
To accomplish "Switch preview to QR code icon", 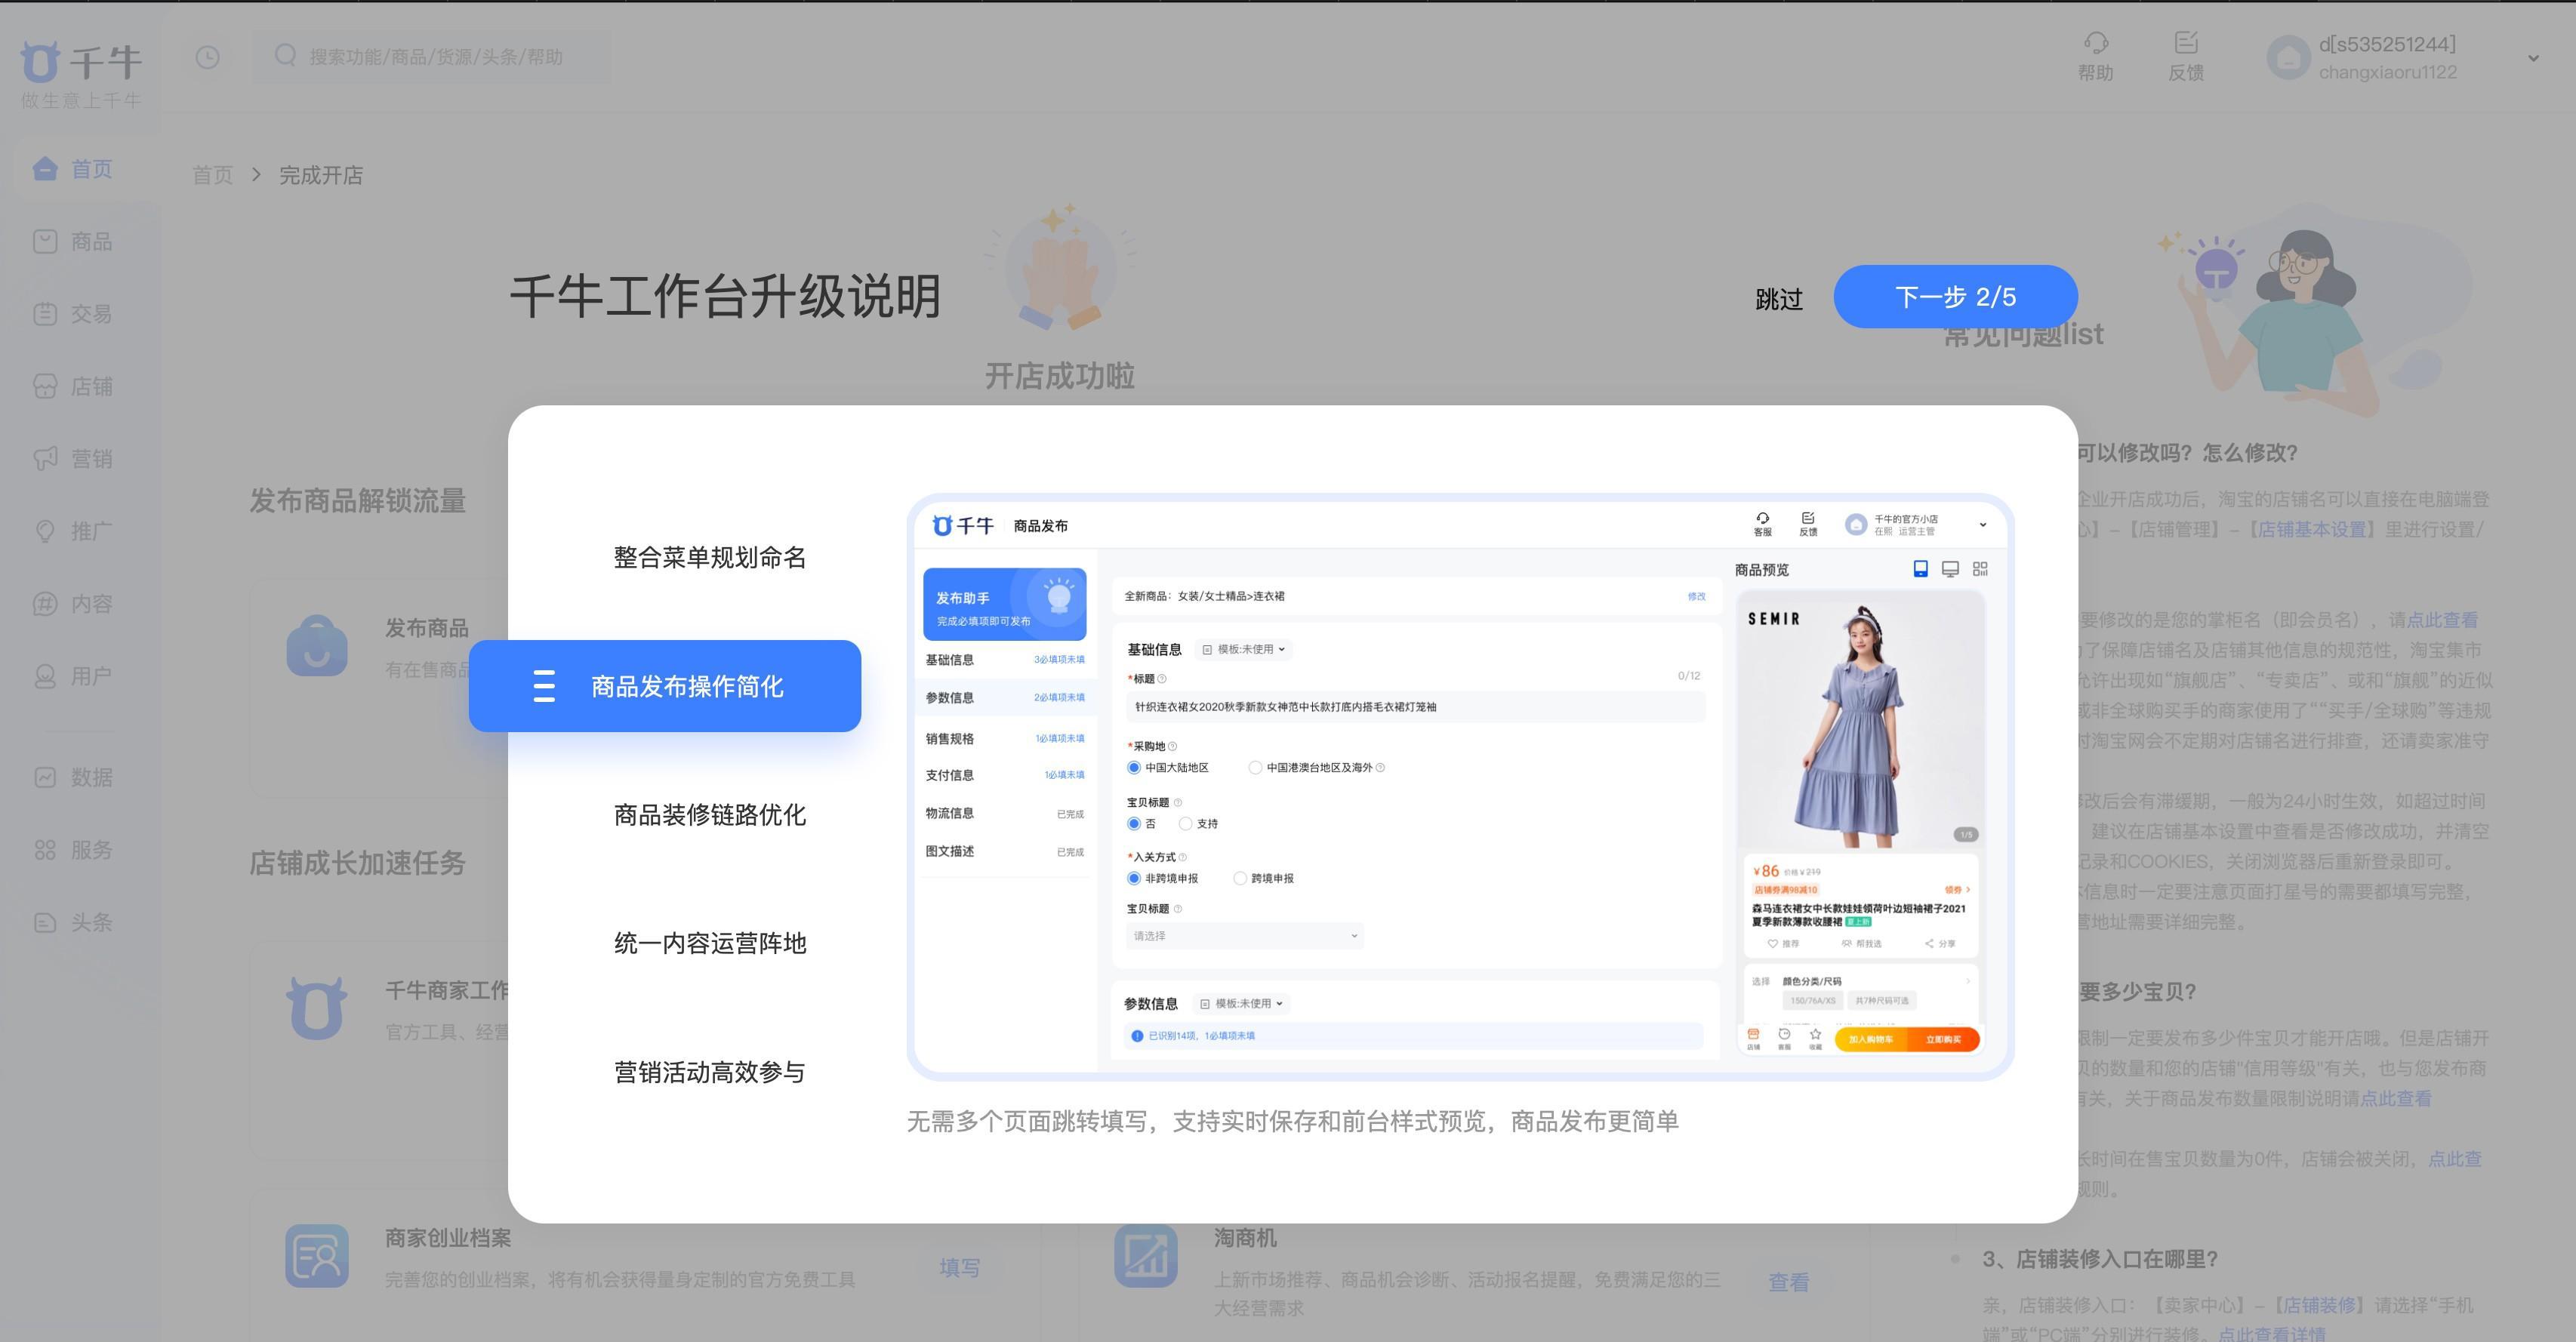I will click(1980, 569).
